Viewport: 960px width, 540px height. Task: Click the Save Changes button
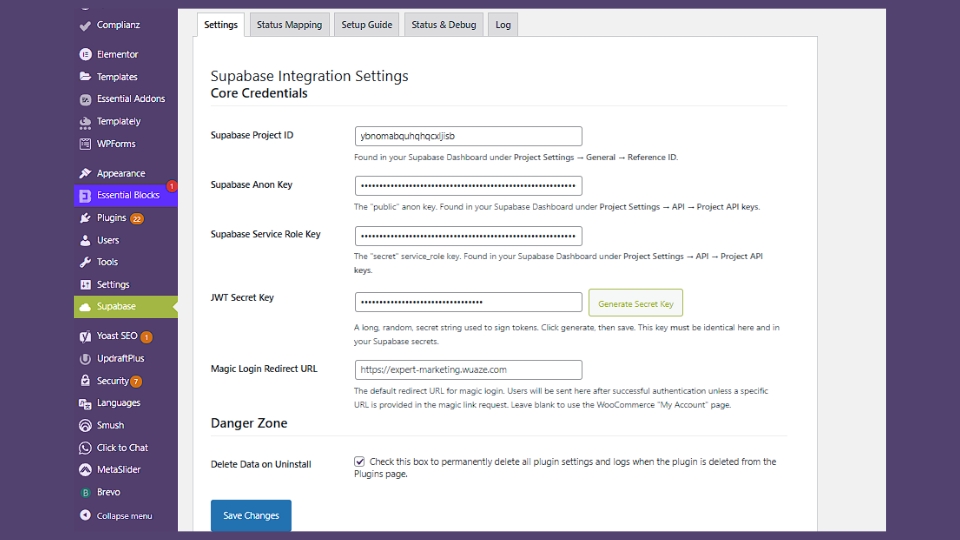pyautogui.click(x=251, y=516)
